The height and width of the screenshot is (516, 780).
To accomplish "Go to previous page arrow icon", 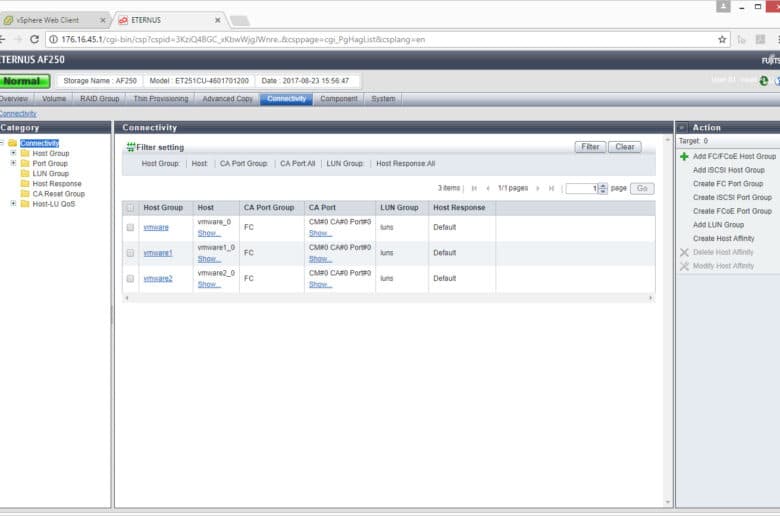I will pos(488,188).
